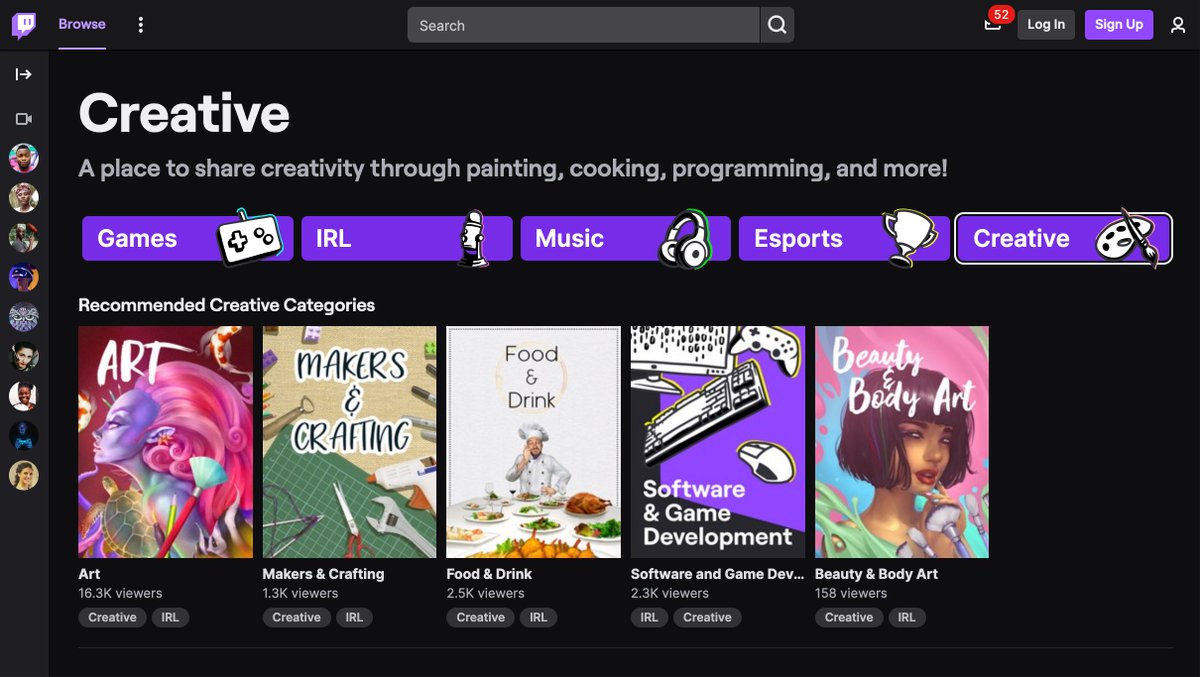Click the search input field
The image size is (1200, 677).
pos(580,24)
